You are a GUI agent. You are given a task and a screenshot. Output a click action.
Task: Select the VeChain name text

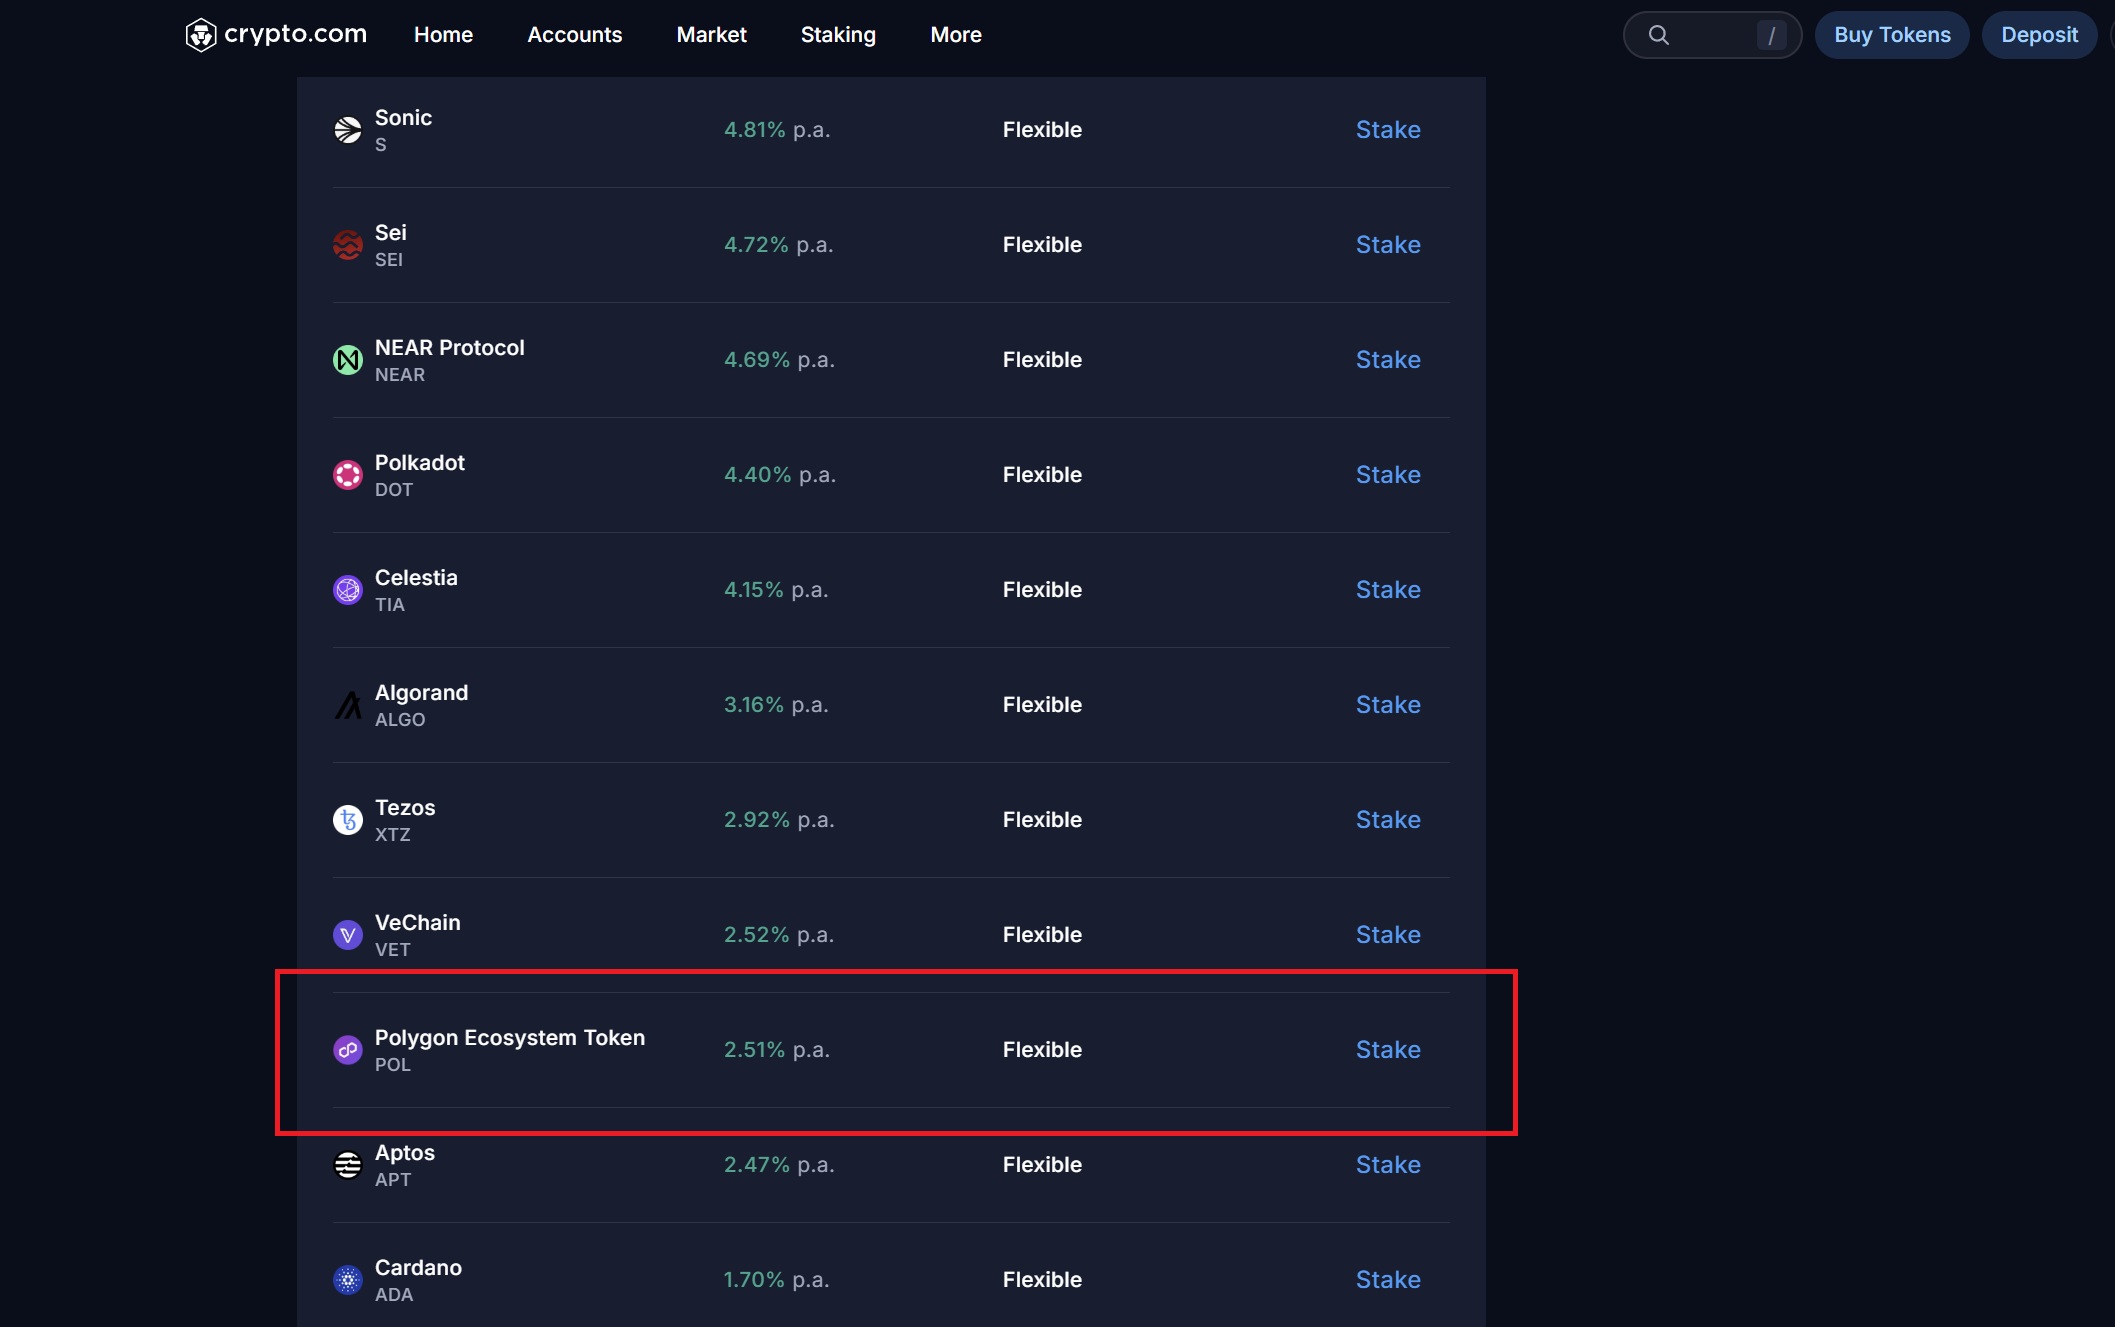(x=418, y=923)
